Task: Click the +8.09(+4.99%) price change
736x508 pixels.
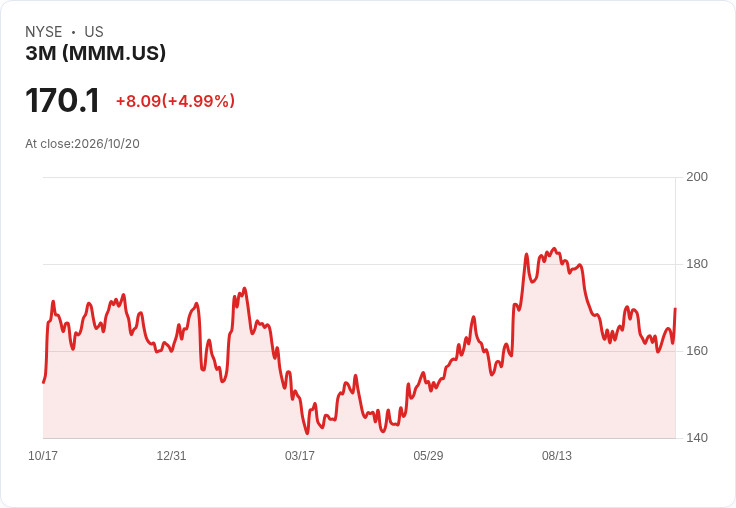Action: 176,101
